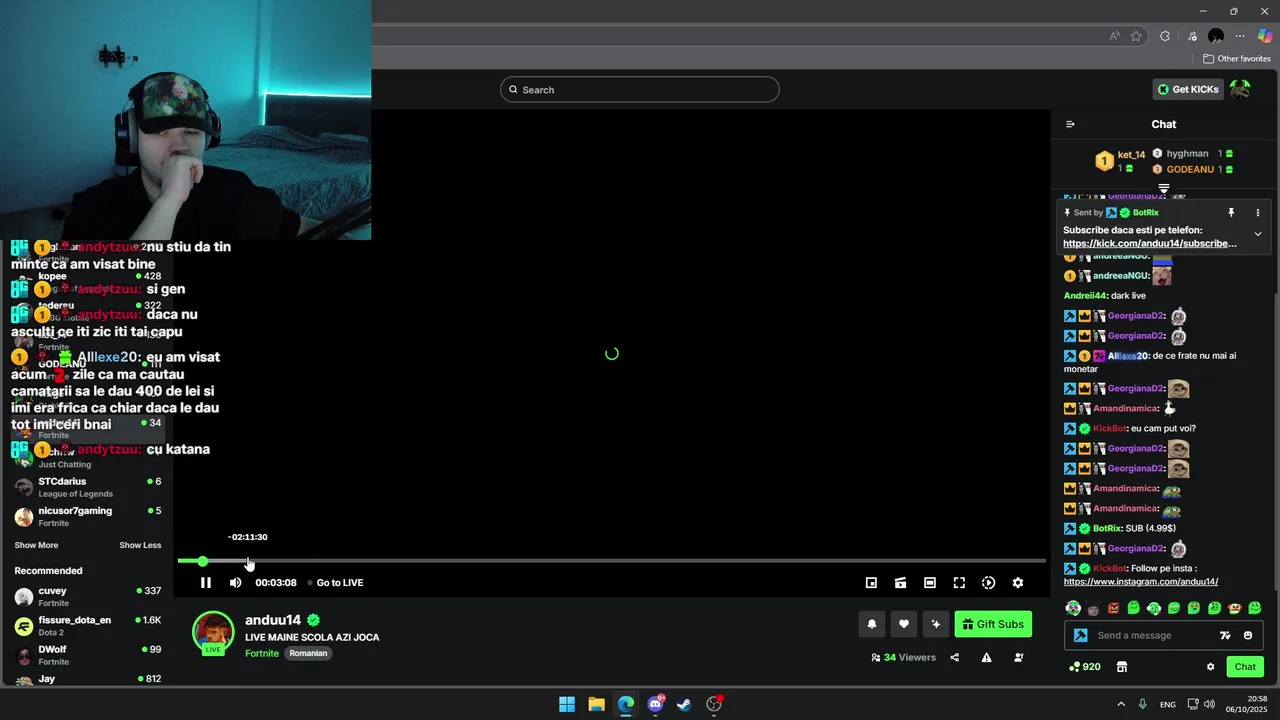This screenshot has width=1280, height=720.
Task: Open Edge Settings and more menu
Action: [1240, 36]
